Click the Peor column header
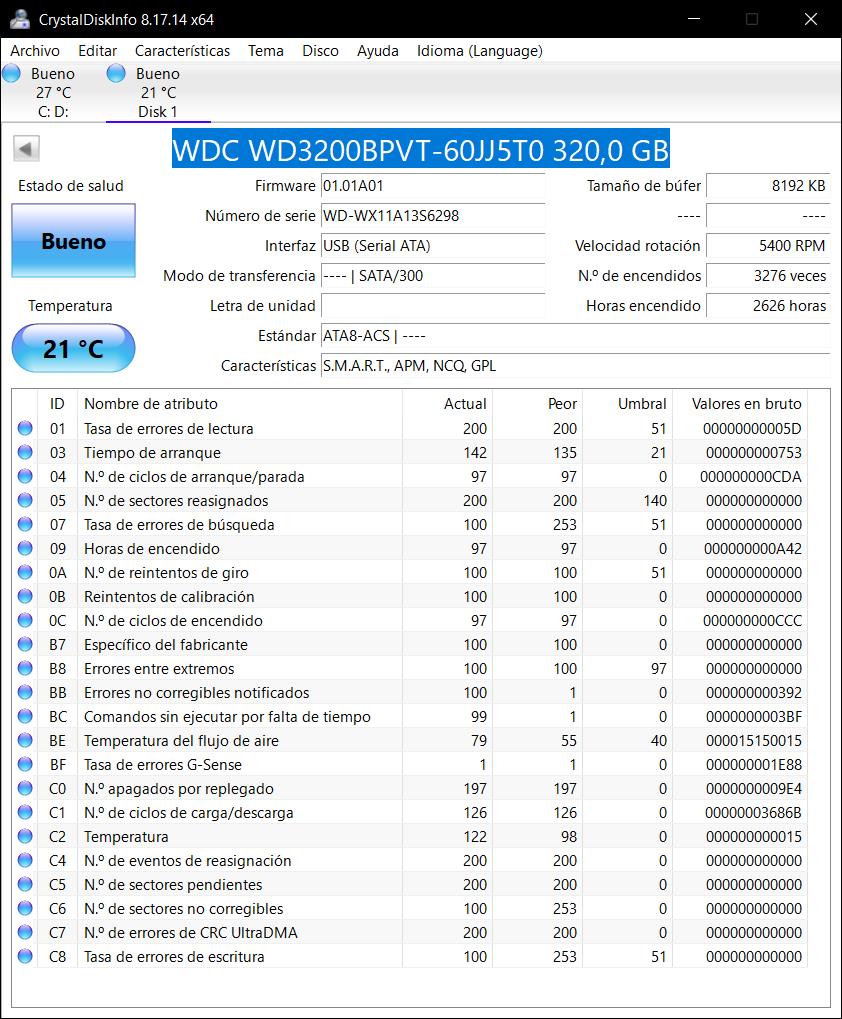Image resolution: width=842 pixels, height=1019 pixels. click(537, 404)
